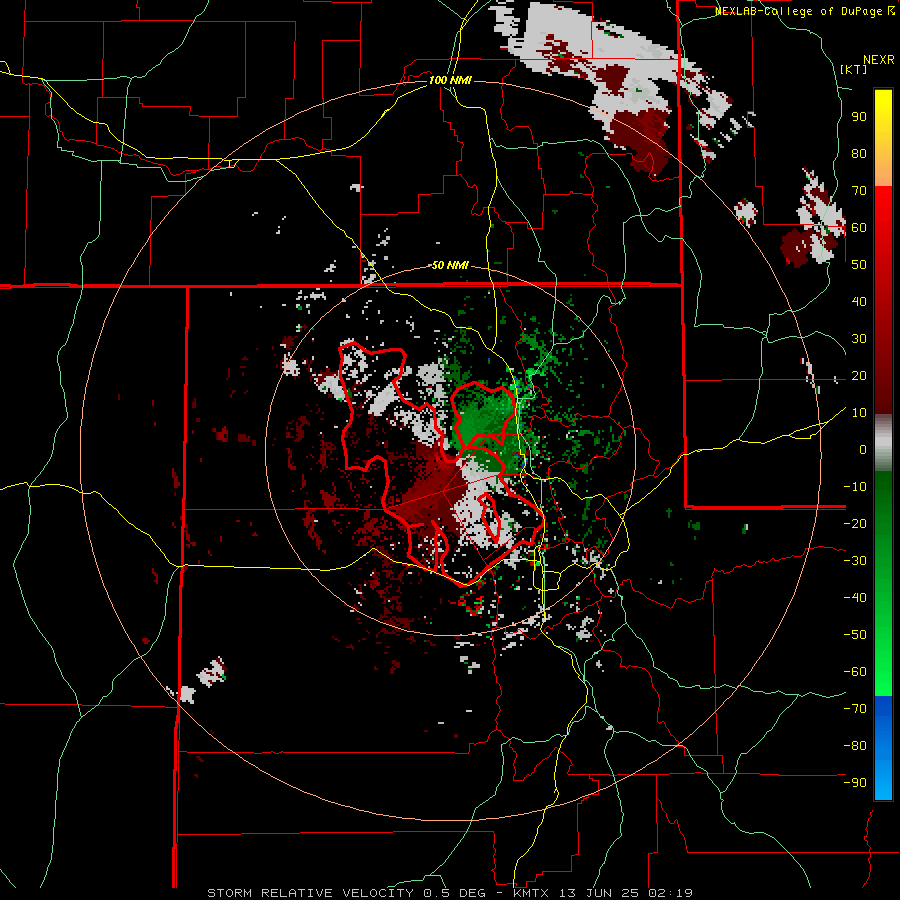
Task: Click the 70 value on velocity scale
Action: tap(859, 191)
